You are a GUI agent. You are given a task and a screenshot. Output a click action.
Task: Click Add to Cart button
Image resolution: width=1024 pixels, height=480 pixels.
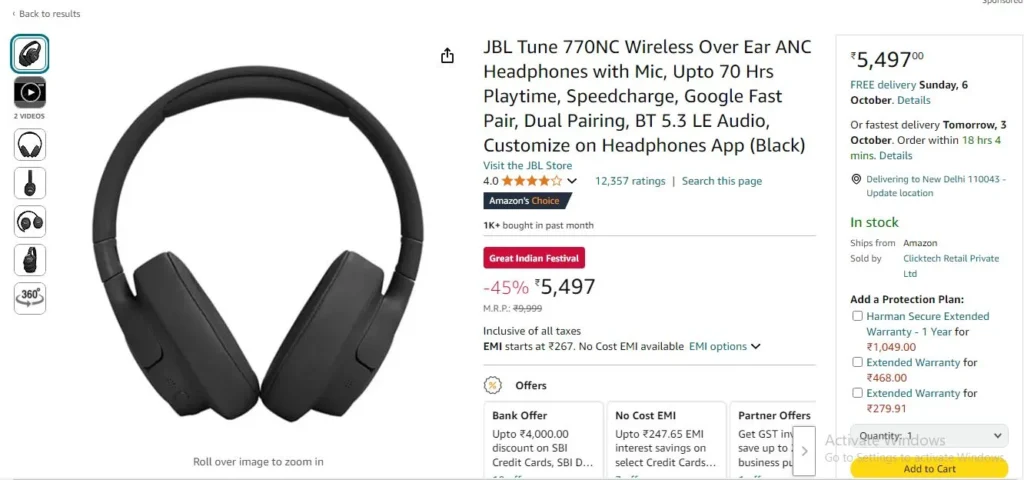coord(929,468)
